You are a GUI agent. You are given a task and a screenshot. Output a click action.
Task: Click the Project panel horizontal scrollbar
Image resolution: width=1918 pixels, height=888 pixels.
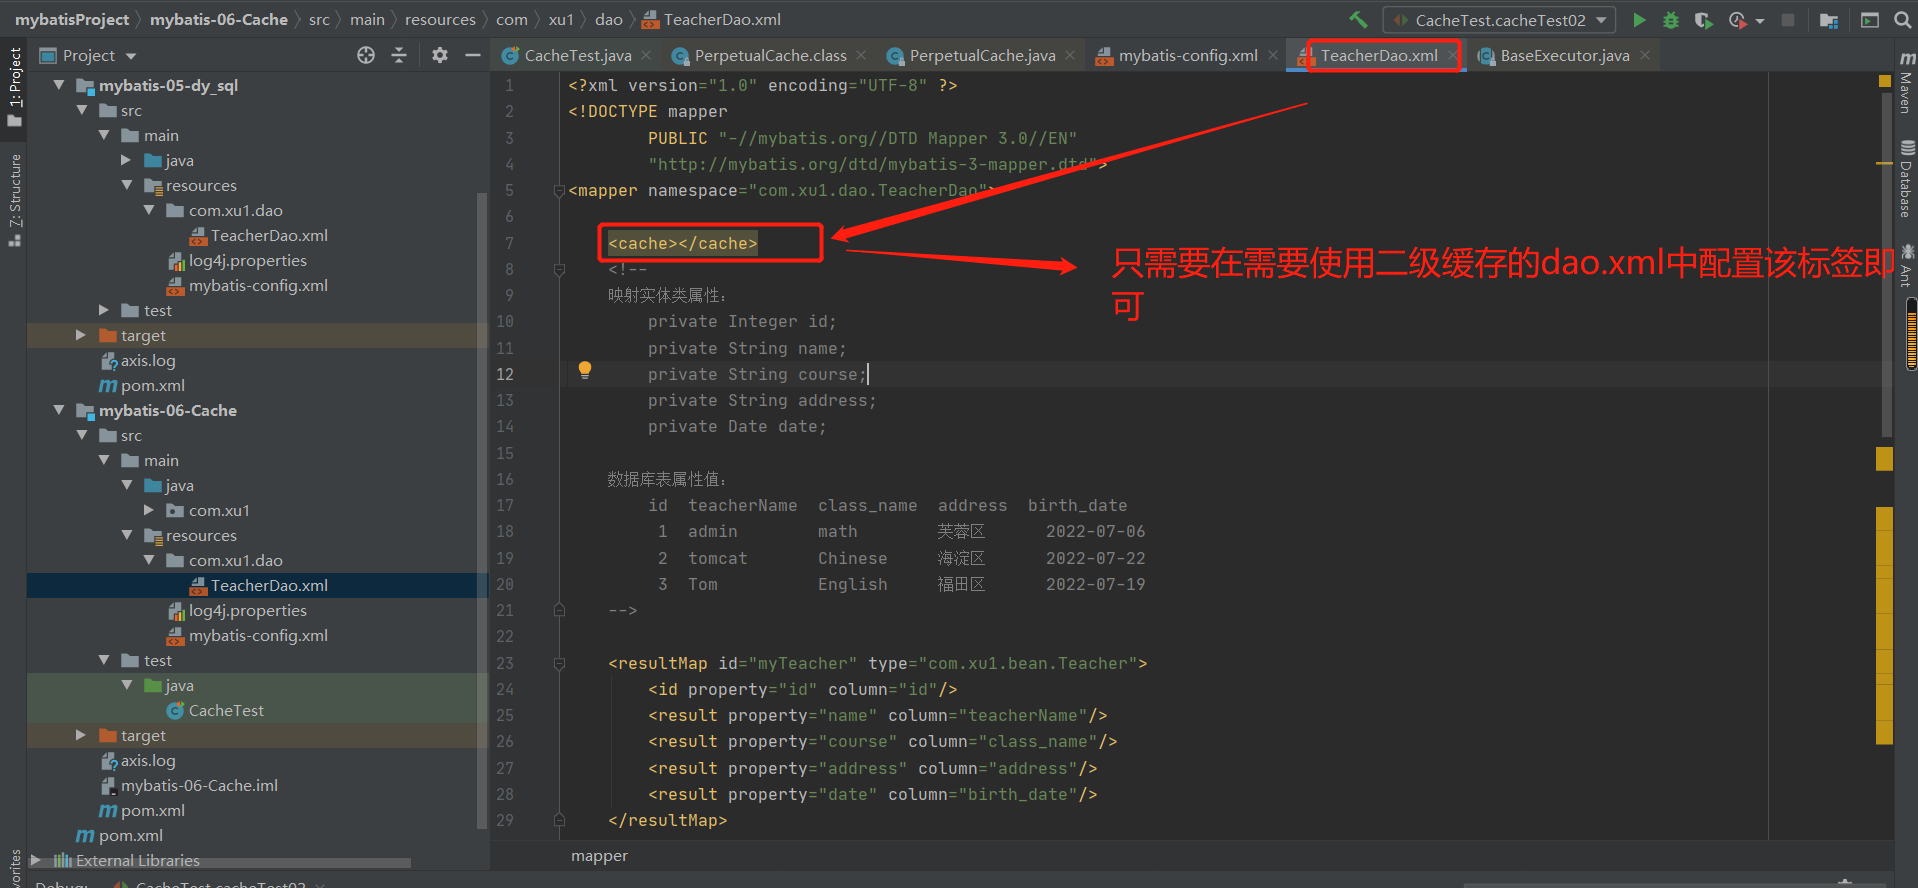point(220,862)
